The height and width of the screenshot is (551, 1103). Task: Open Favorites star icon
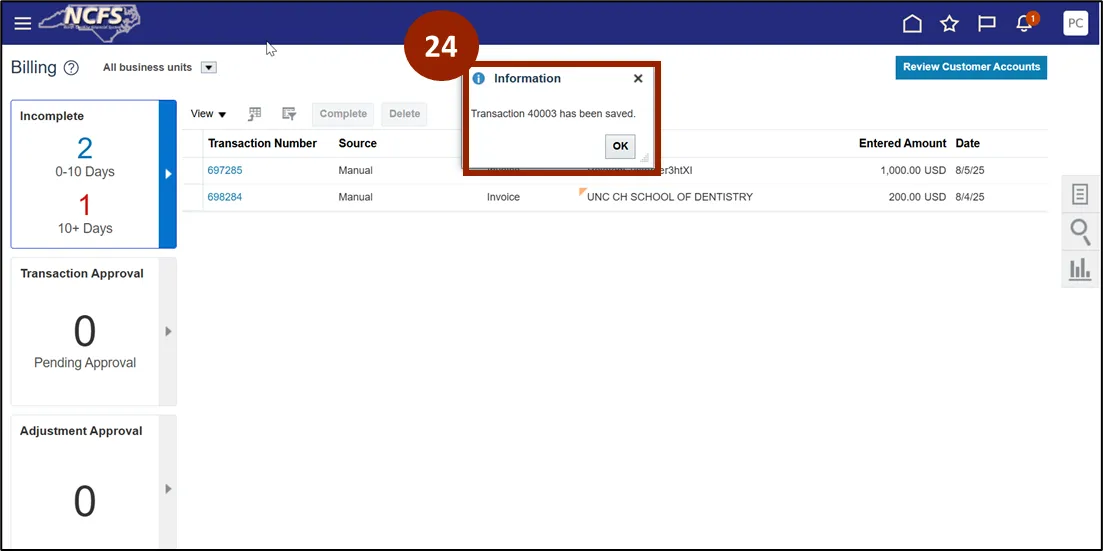pyautogui.click(x=949, y=23)
